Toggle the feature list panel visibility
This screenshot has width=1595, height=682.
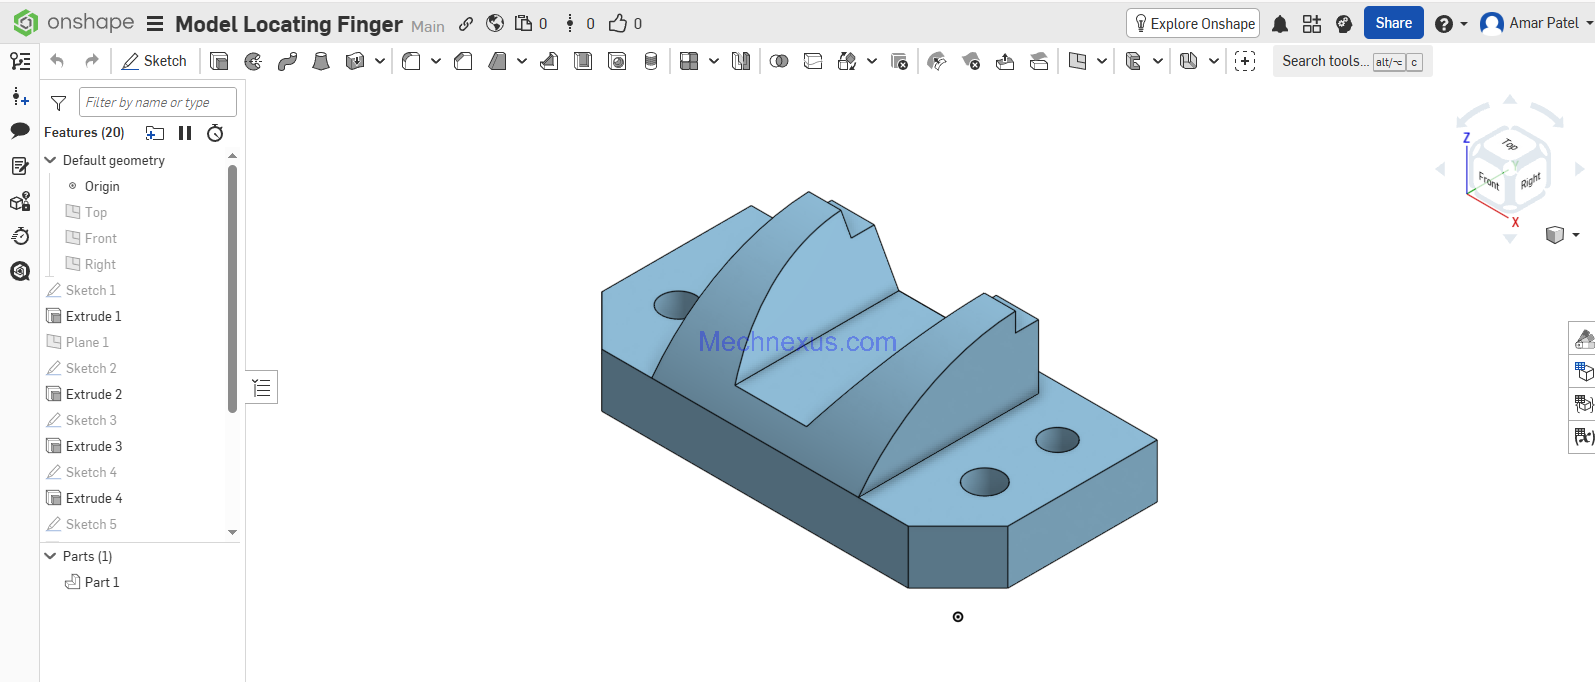[x=262, y=388]
